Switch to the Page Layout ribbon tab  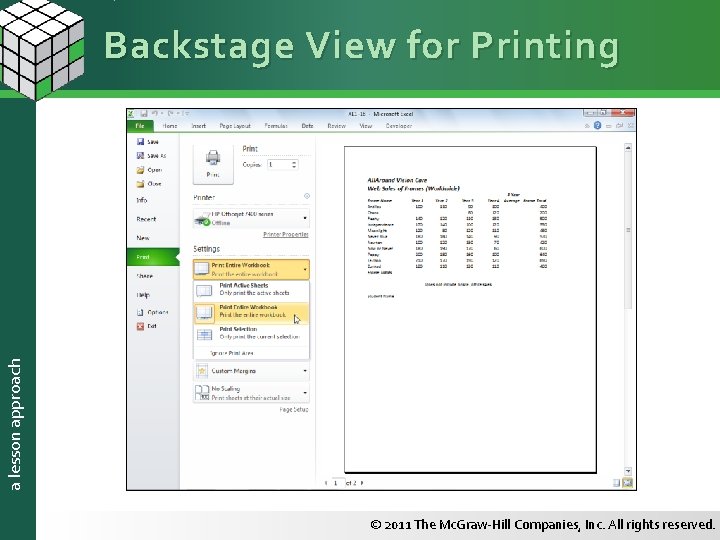point(235,125)
